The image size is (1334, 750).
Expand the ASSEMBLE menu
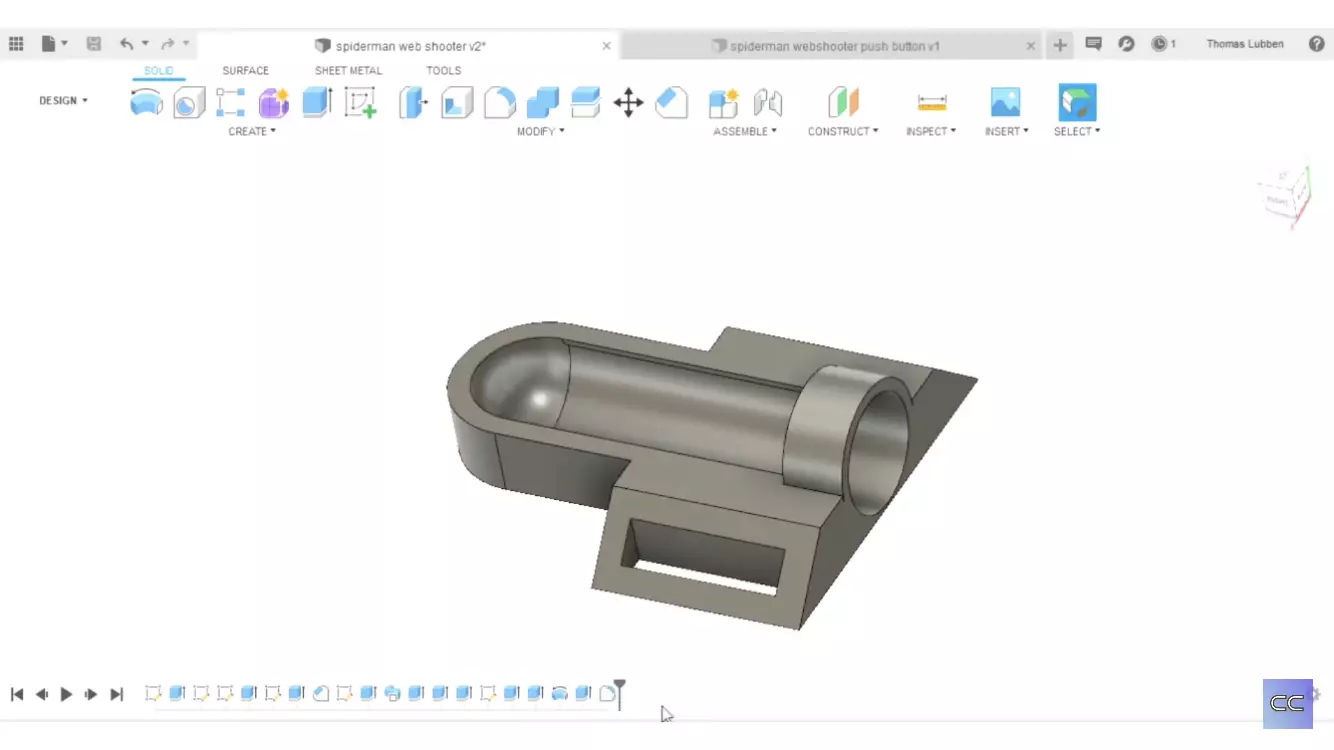[745, 131]
